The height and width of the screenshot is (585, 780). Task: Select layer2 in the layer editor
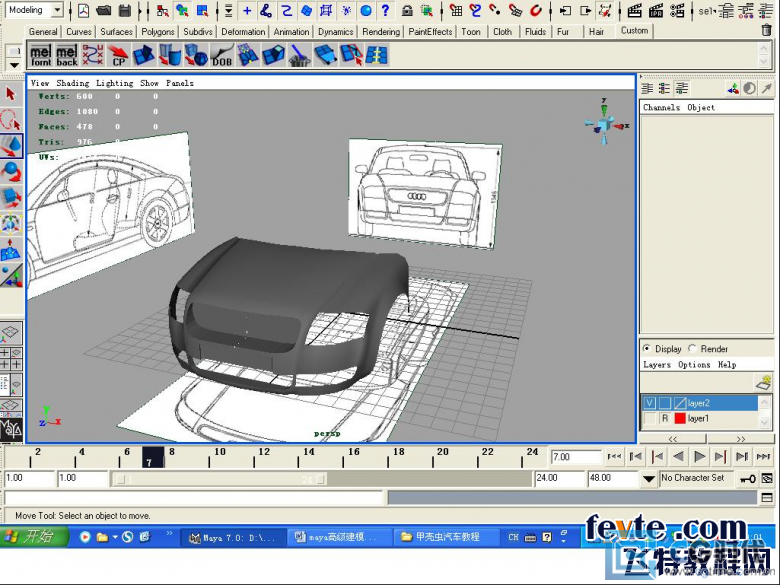click(699, 403)
